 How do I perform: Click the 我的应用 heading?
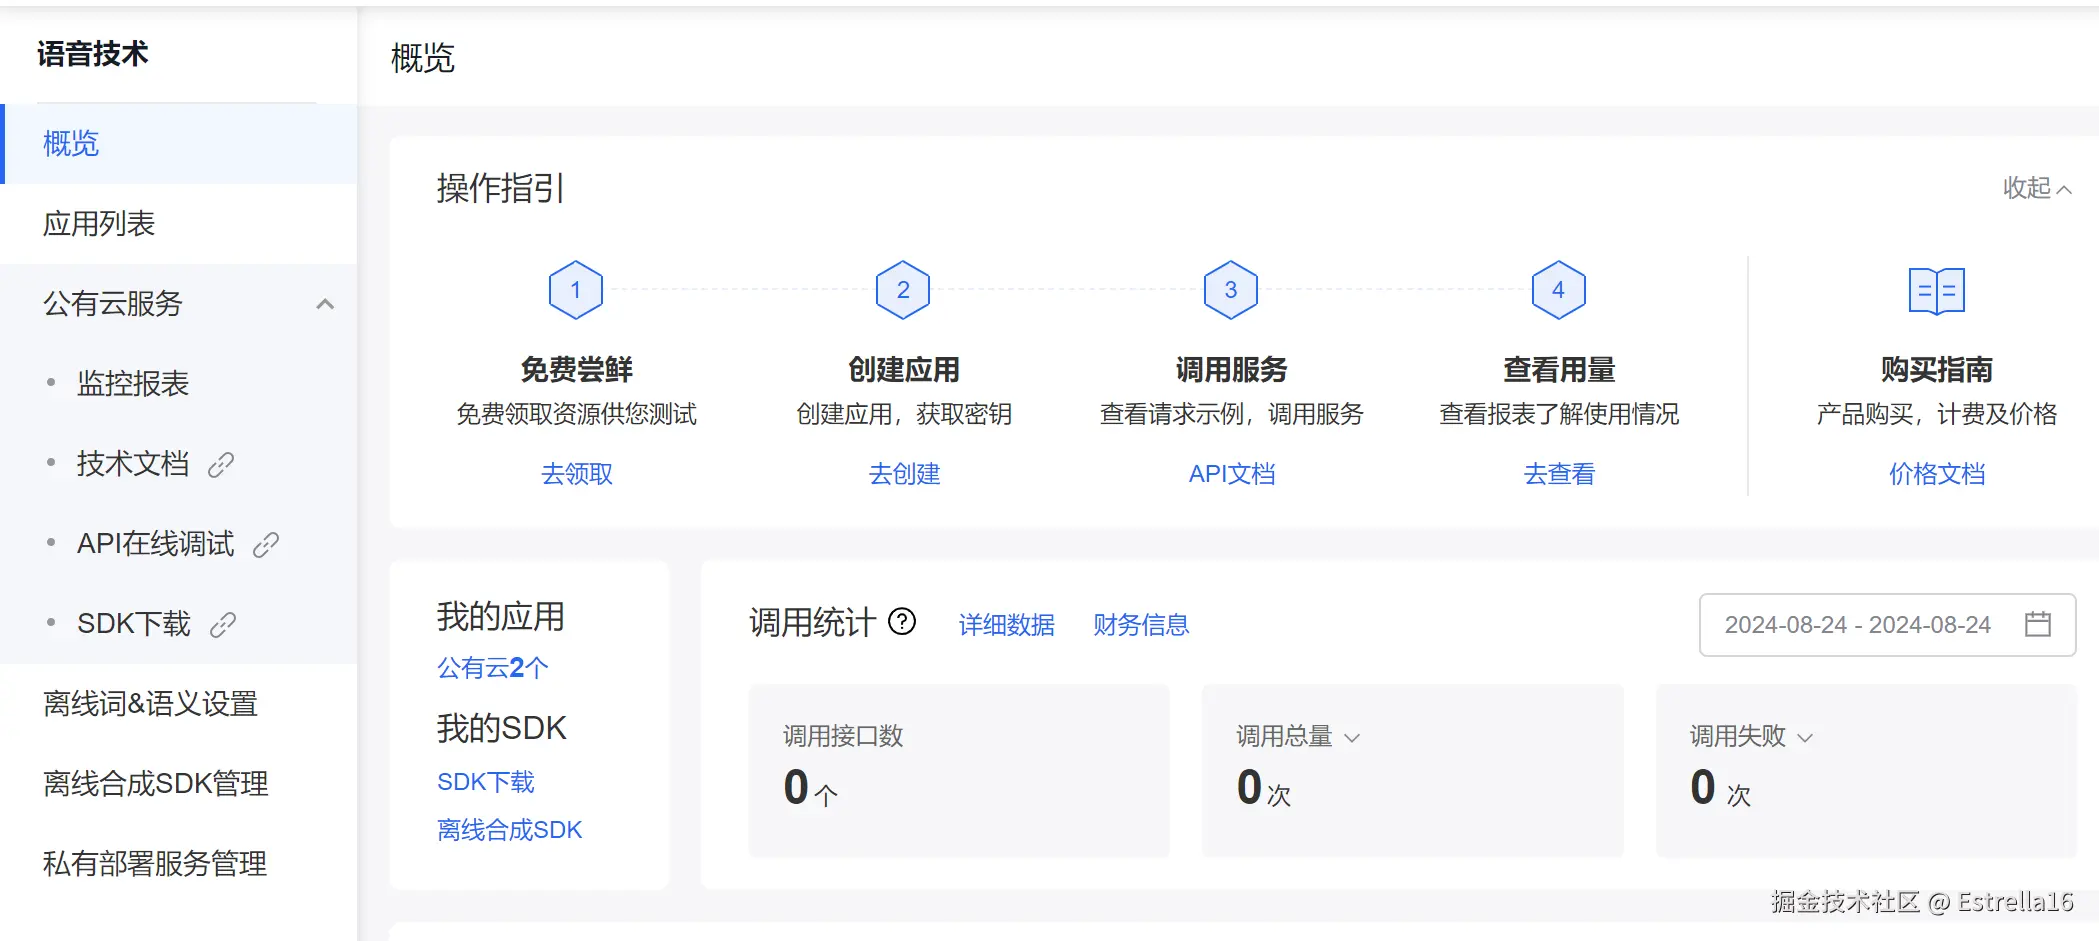click(x=501, y=617)
